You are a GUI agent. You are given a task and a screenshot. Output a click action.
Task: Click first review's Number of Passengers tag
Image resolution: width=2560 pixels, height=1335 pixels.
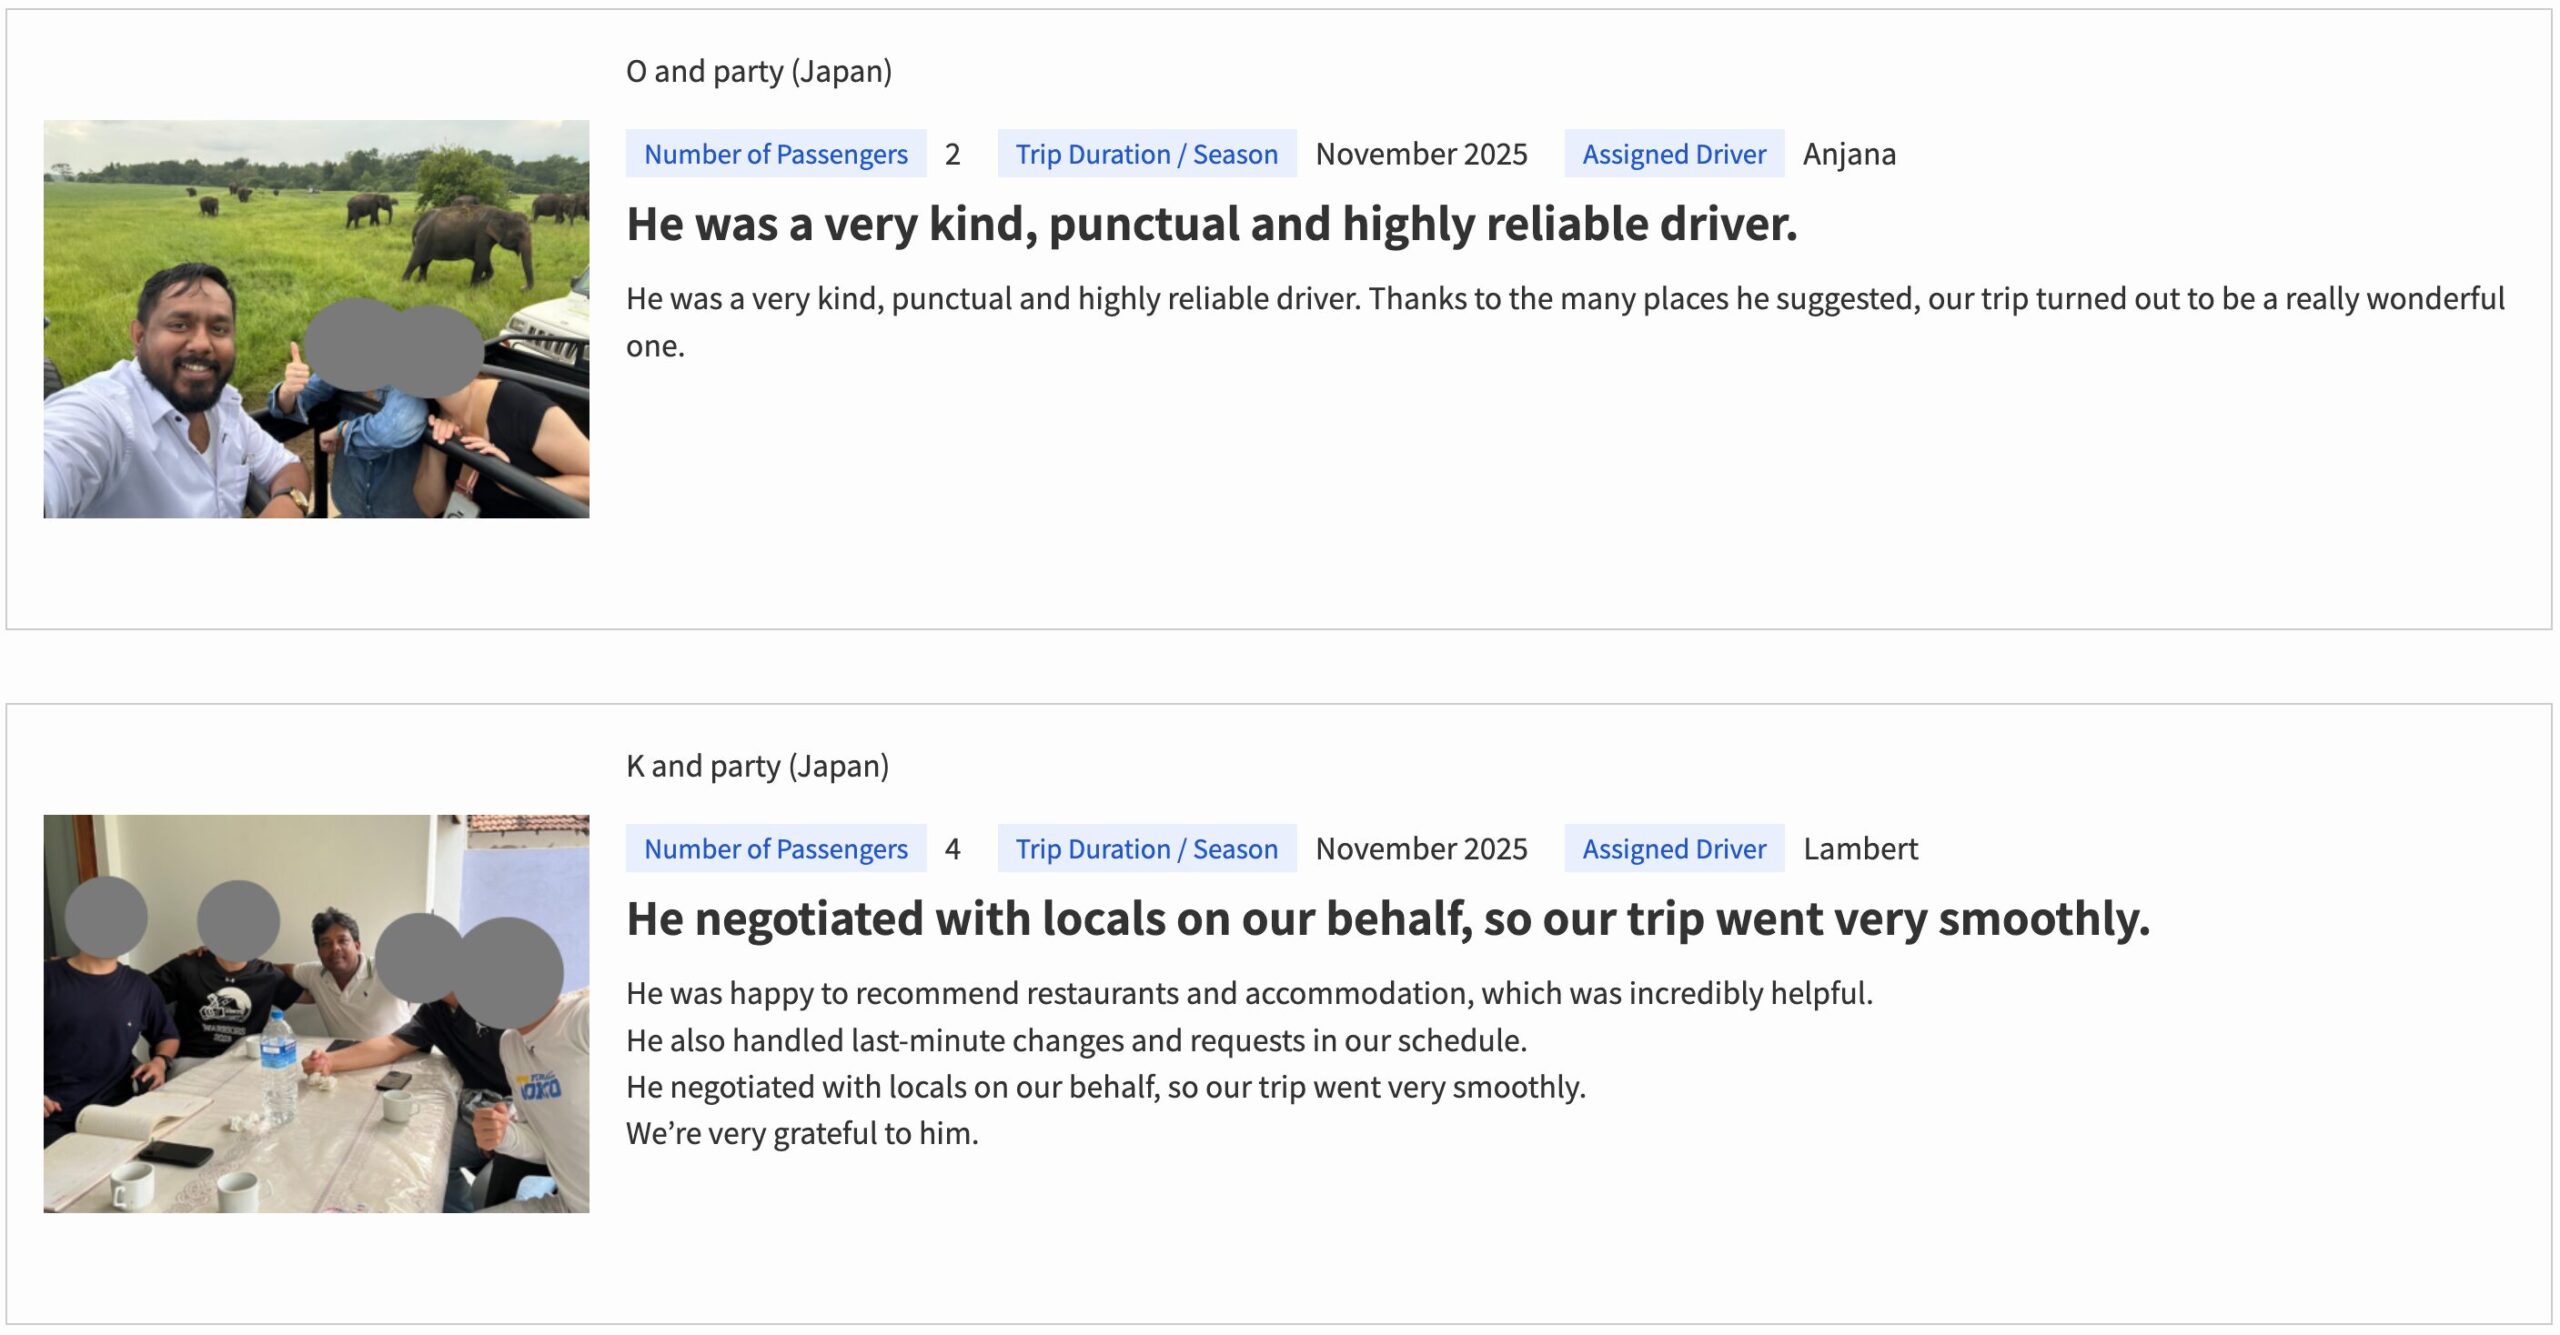[775, 154]
